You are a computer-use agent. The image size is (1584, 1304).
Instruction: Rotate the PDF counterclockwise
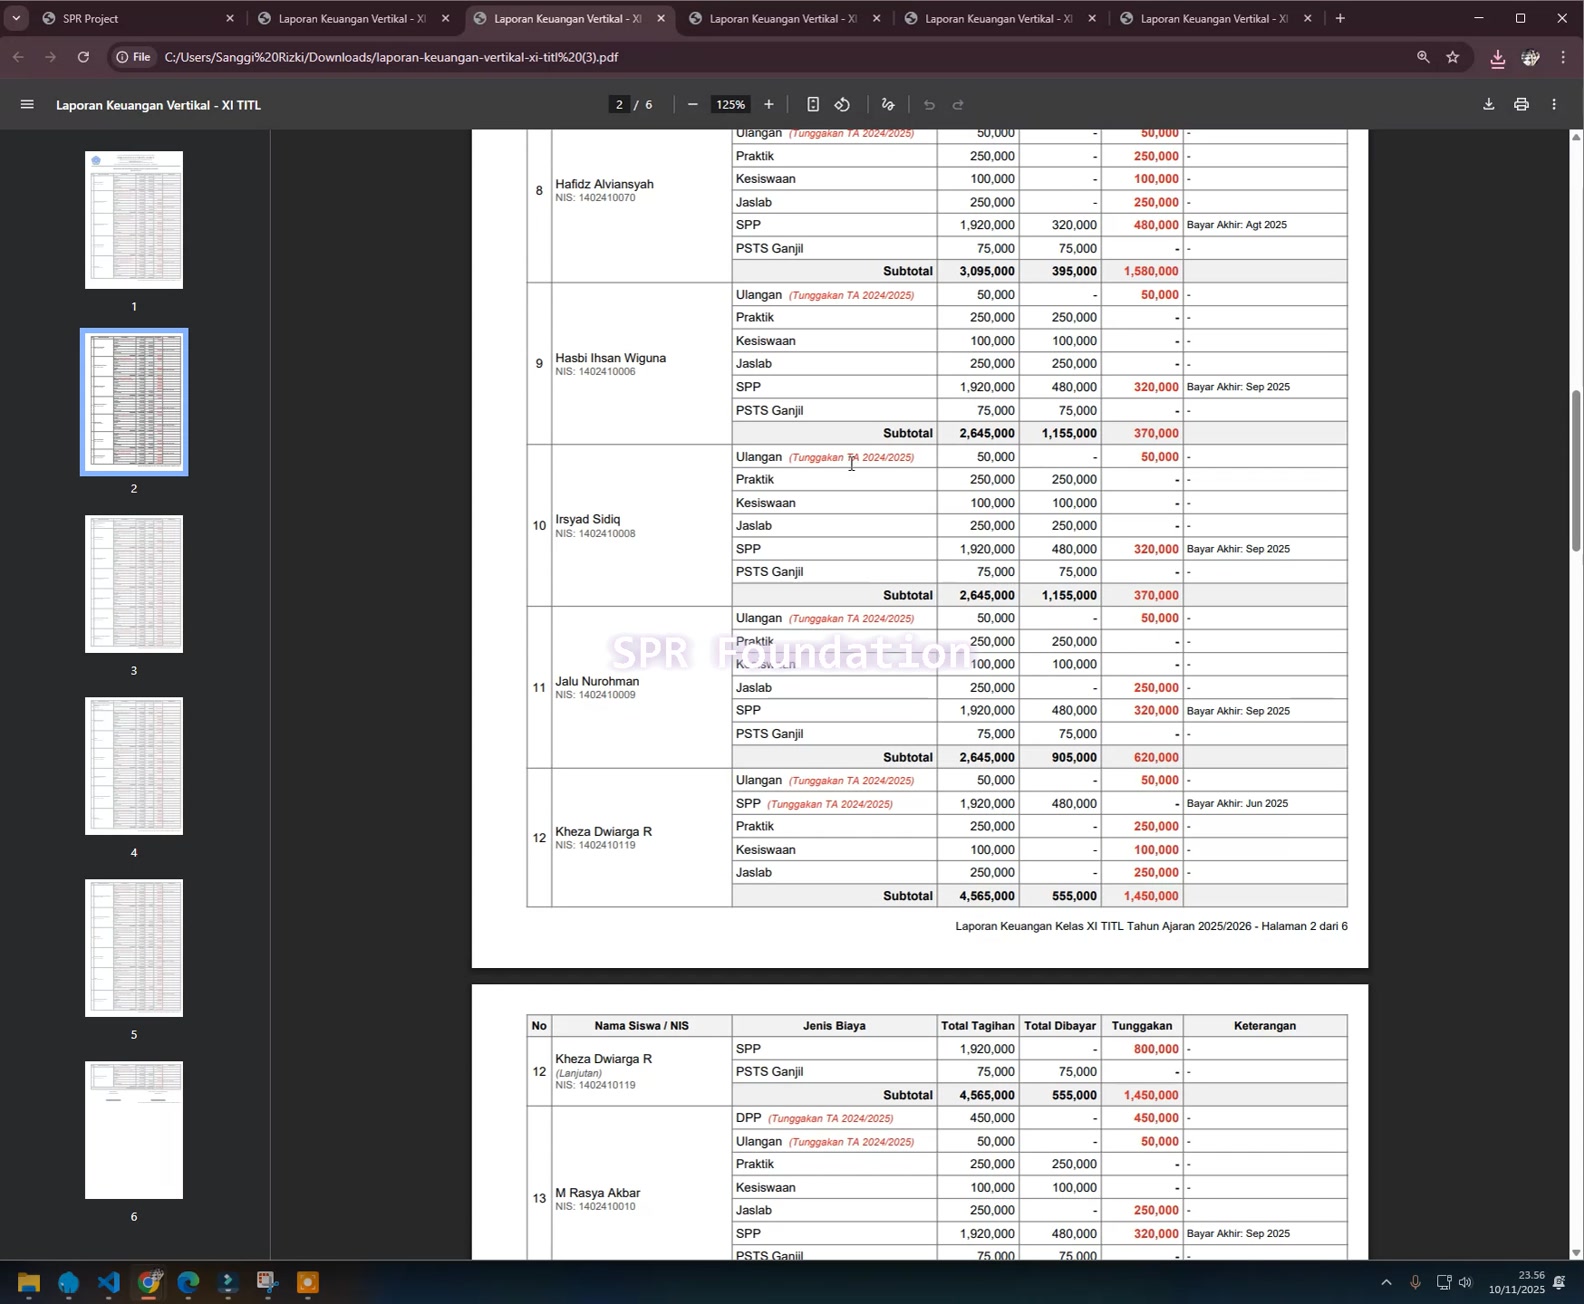click(842, 104)
